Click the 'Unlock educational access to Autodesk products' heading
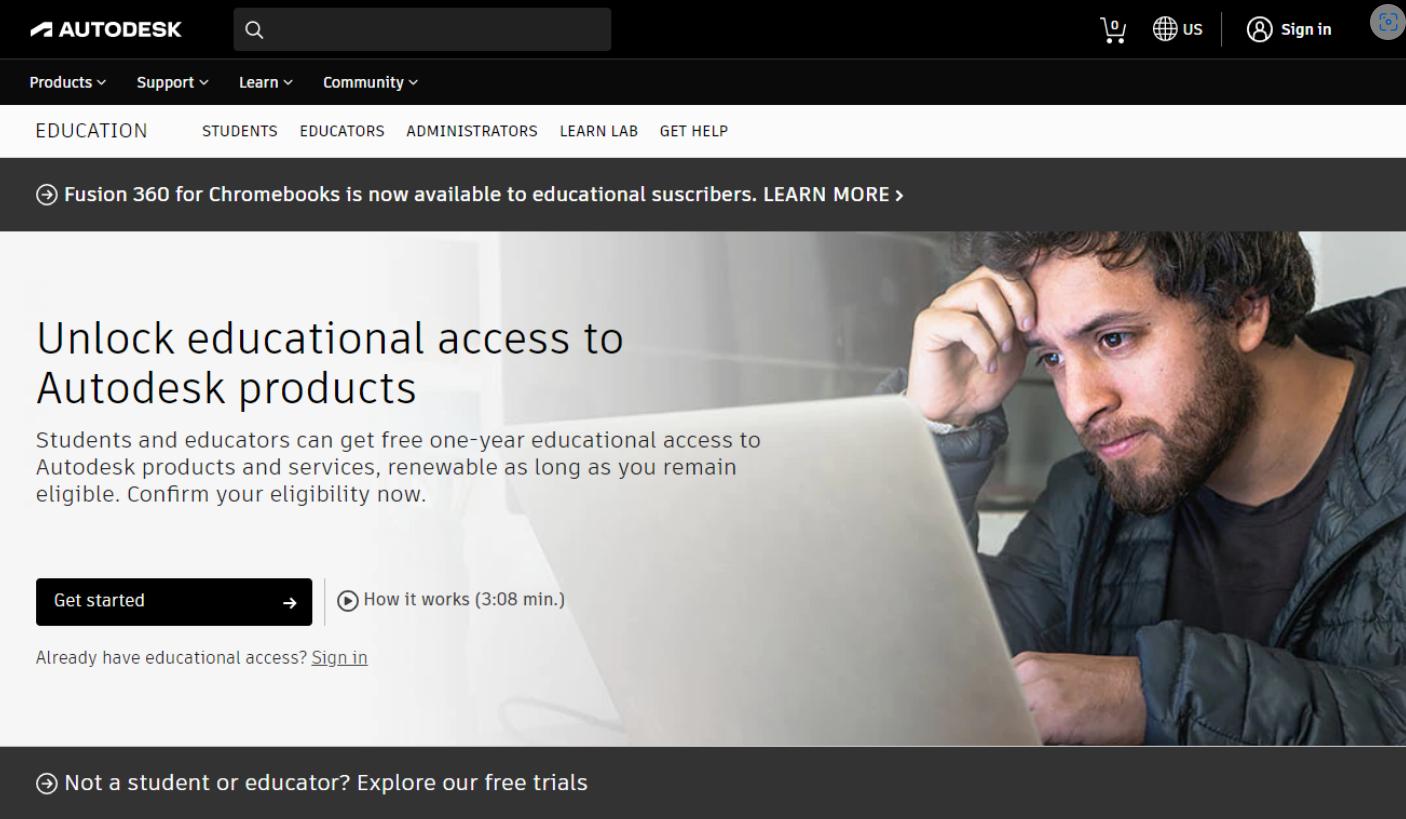This screenshot has width=1406, height=819. [330, 363]
